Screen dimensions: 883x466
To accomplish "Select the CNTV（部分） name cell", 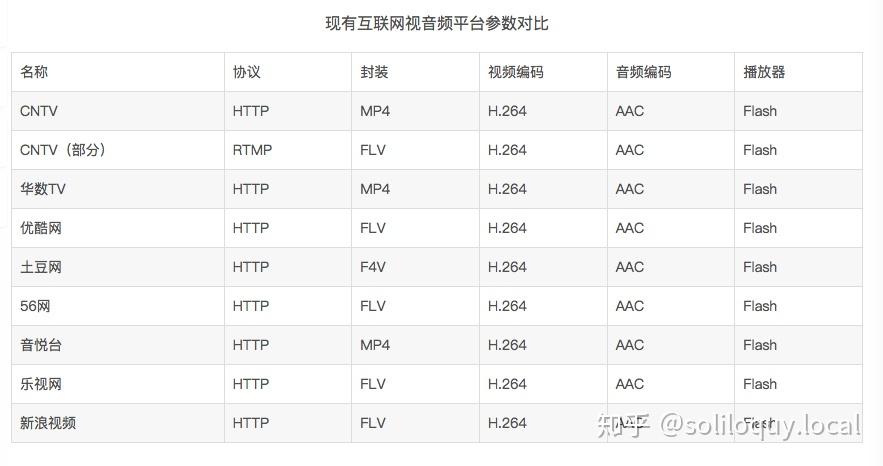I will pos(62,150).
